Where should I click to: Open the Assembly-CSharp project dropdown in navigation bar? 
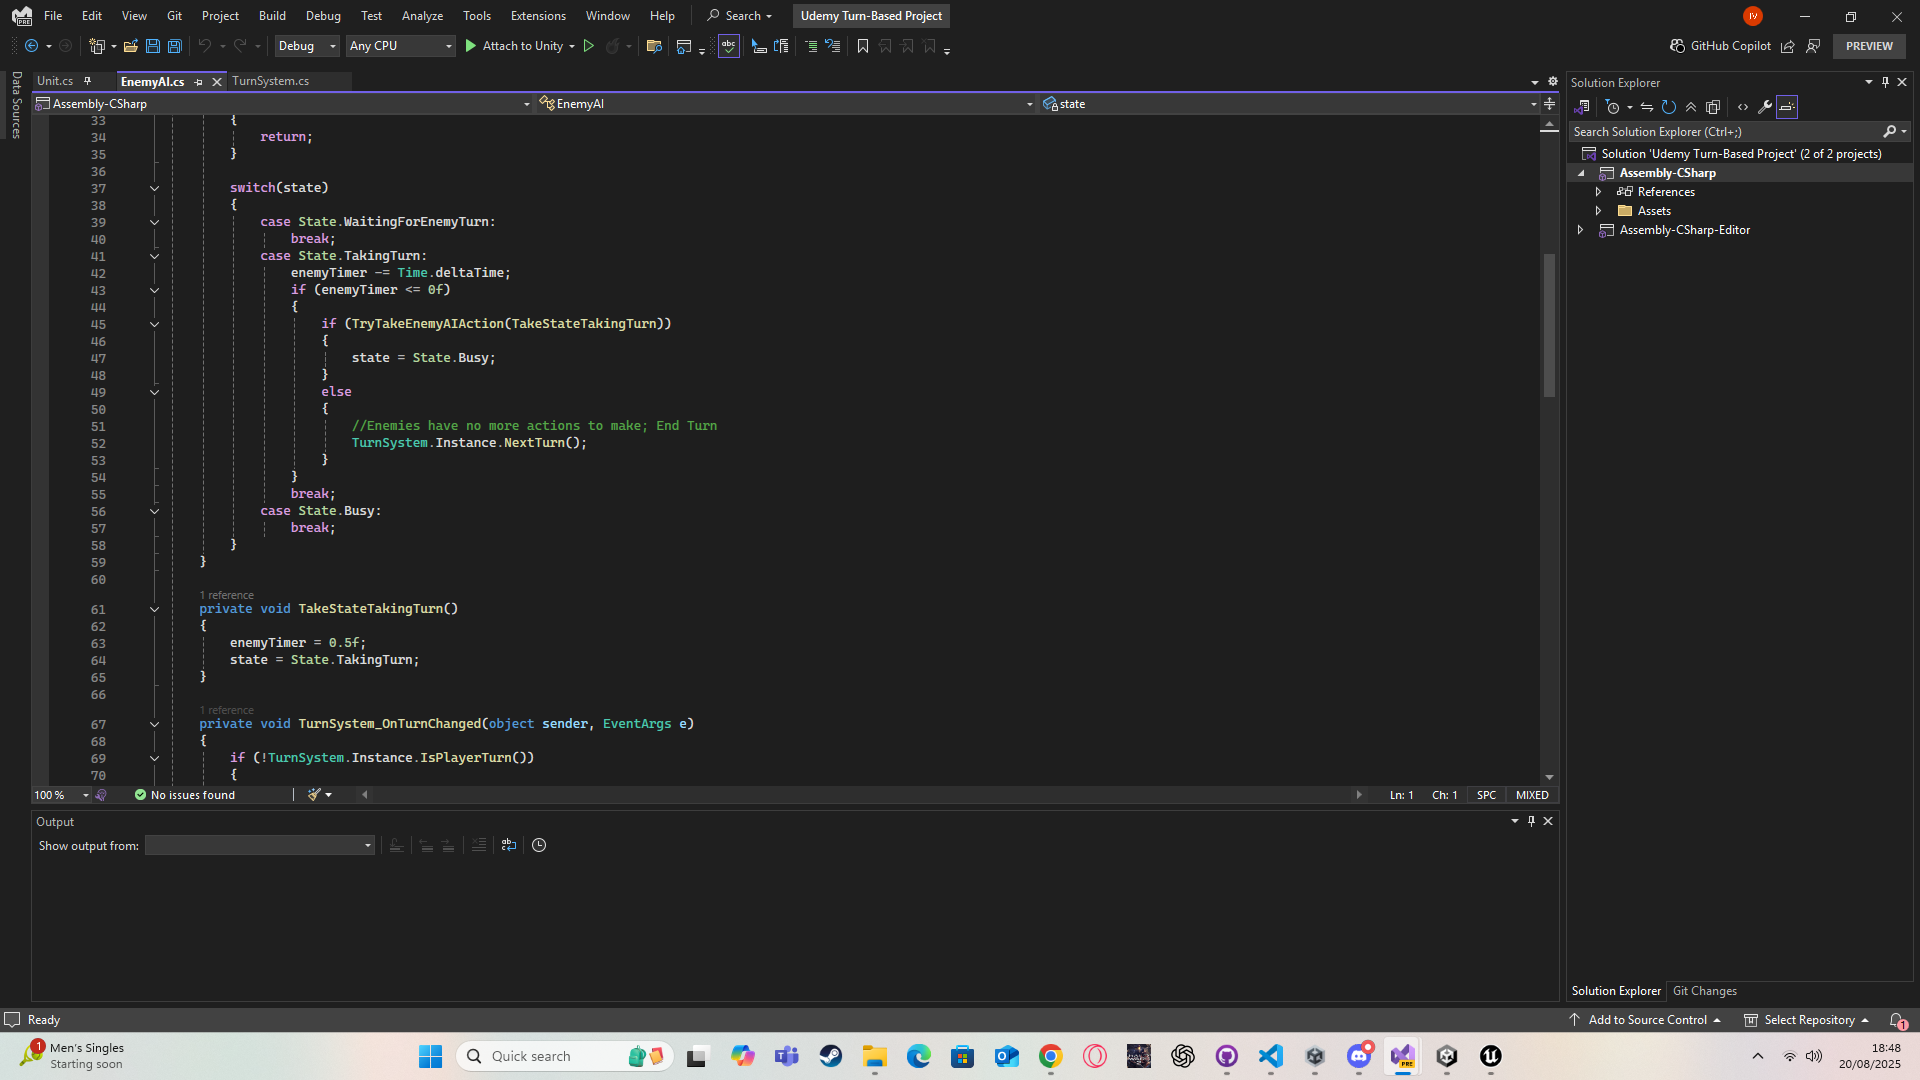pyautogui.click(x=283, y=104)
